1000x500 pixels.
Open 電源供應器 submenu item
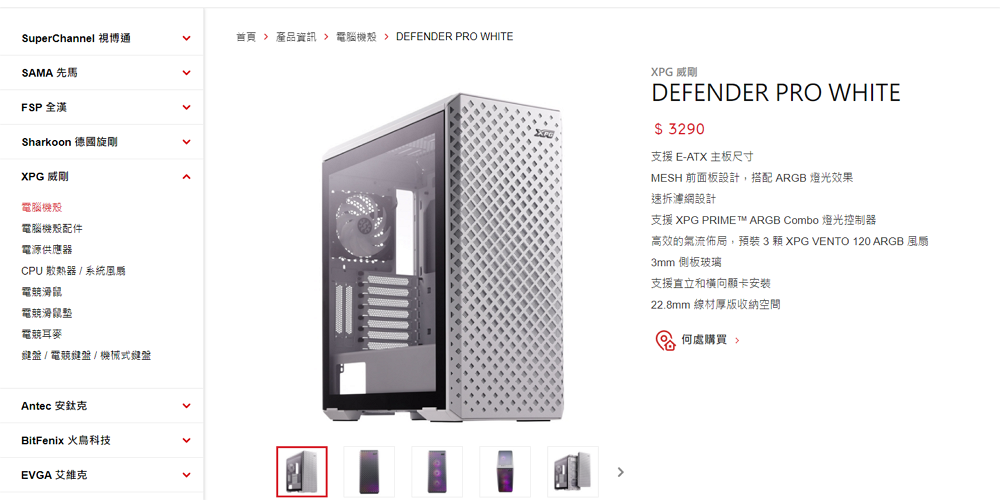pyautogui.click(x=47, y=249)
